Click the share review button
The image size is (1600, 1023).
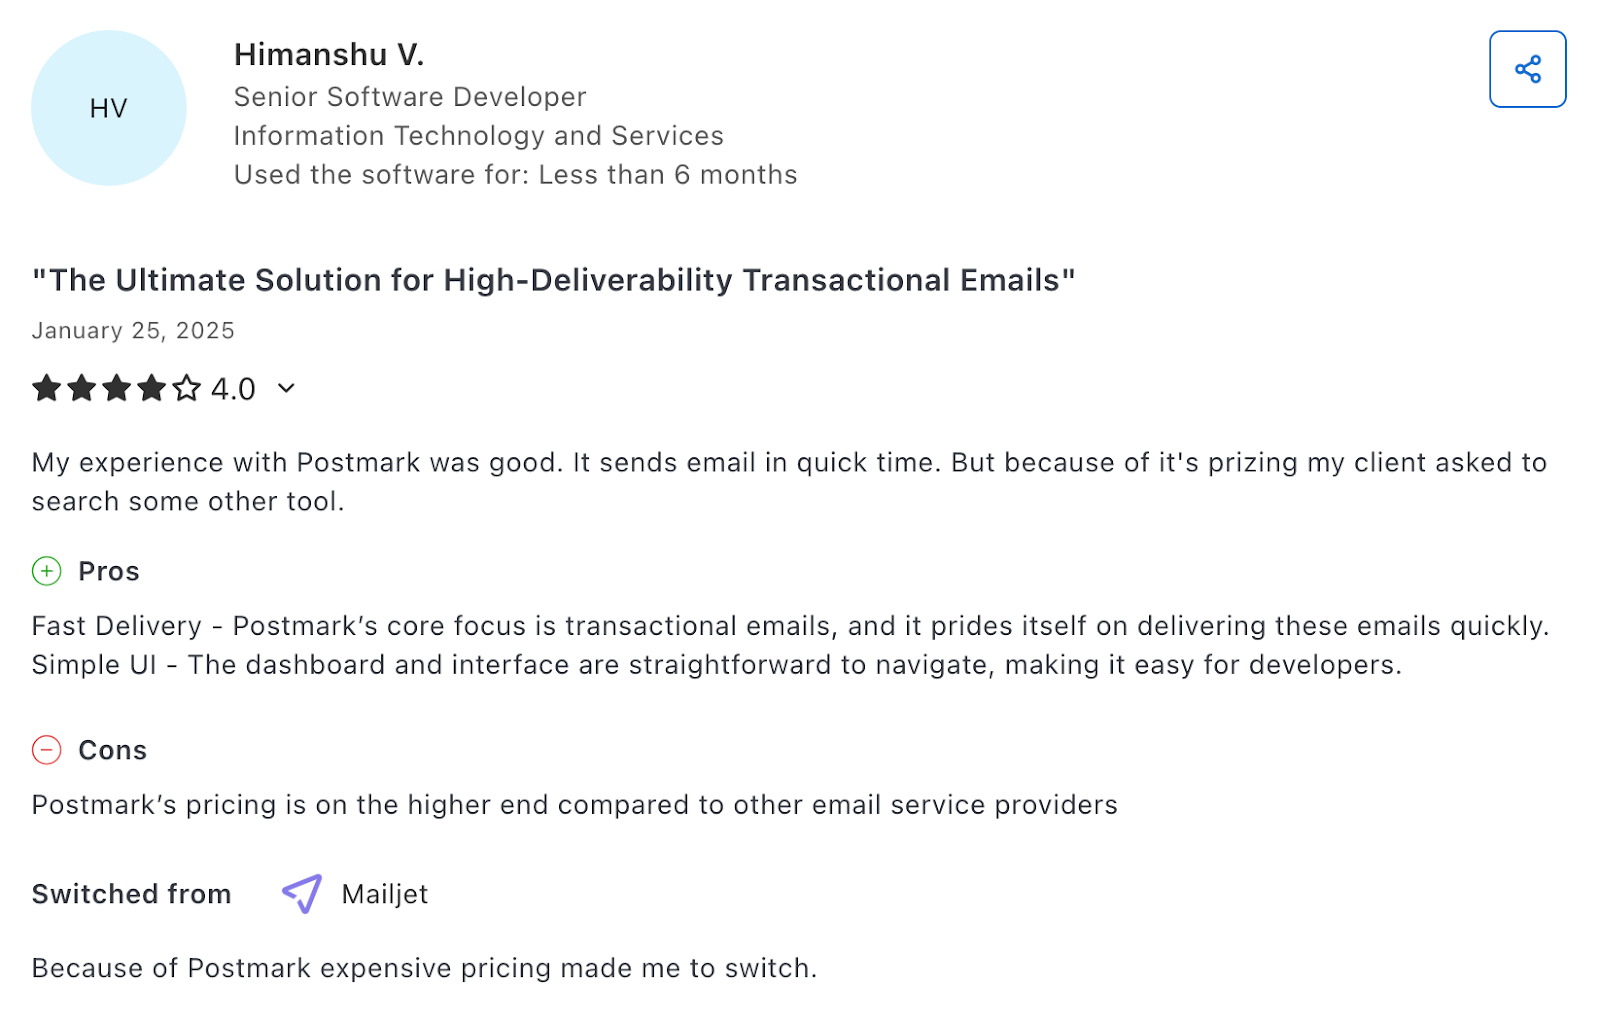[1527, 69]
